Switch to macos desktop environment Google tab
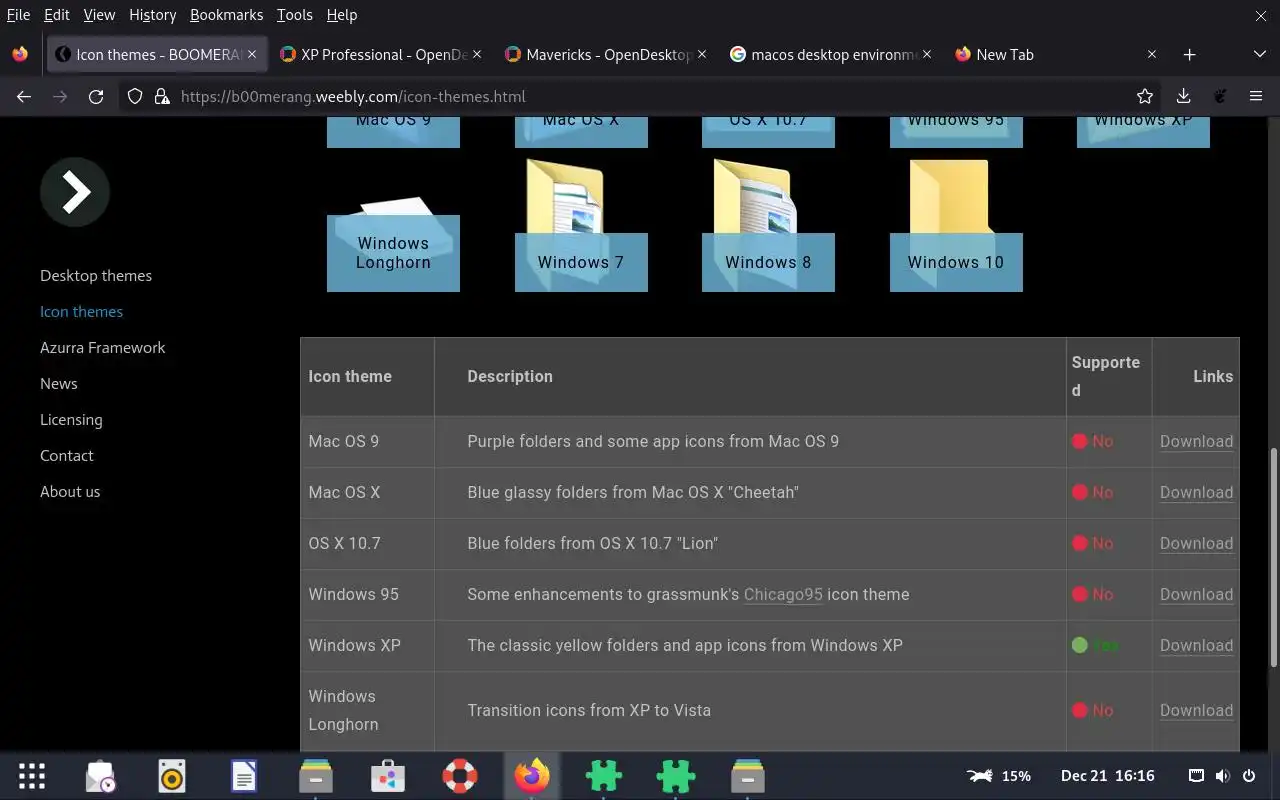This screenshot has width=1280, height=800. tap(830, 54)
